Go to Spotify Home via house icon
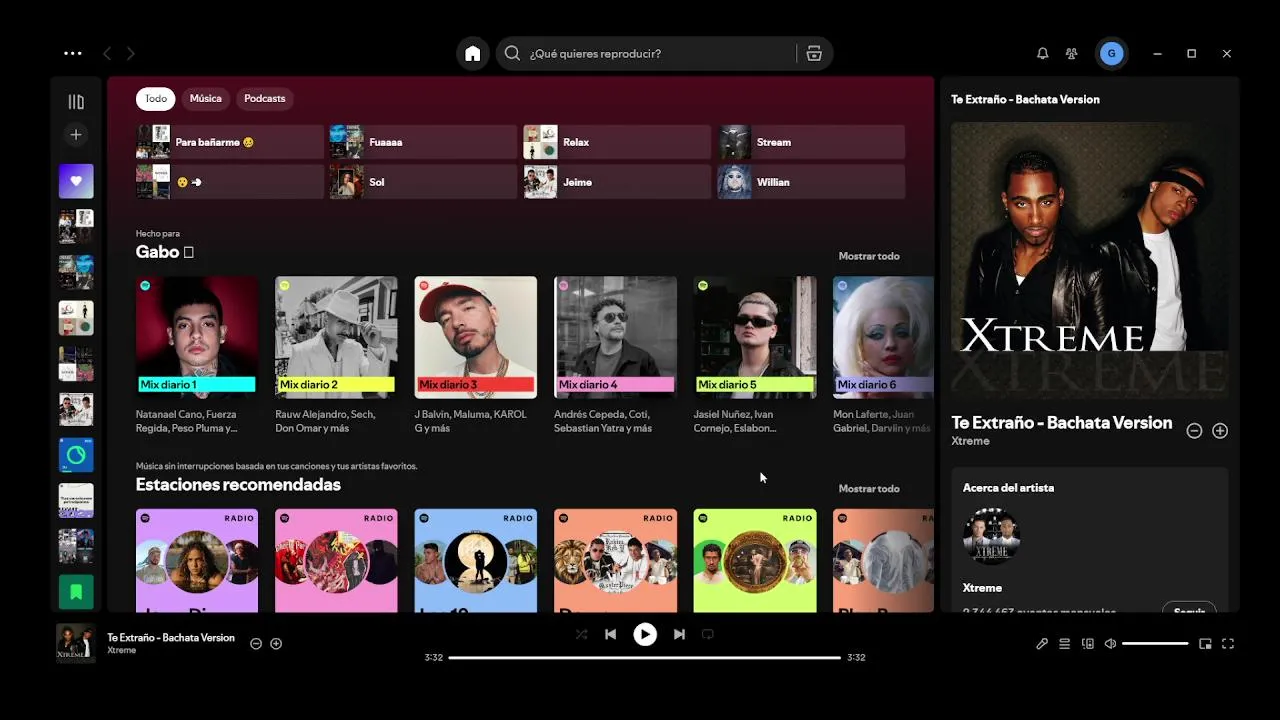The height and width of the screenshot is (720, 1280). coord(473,54)
